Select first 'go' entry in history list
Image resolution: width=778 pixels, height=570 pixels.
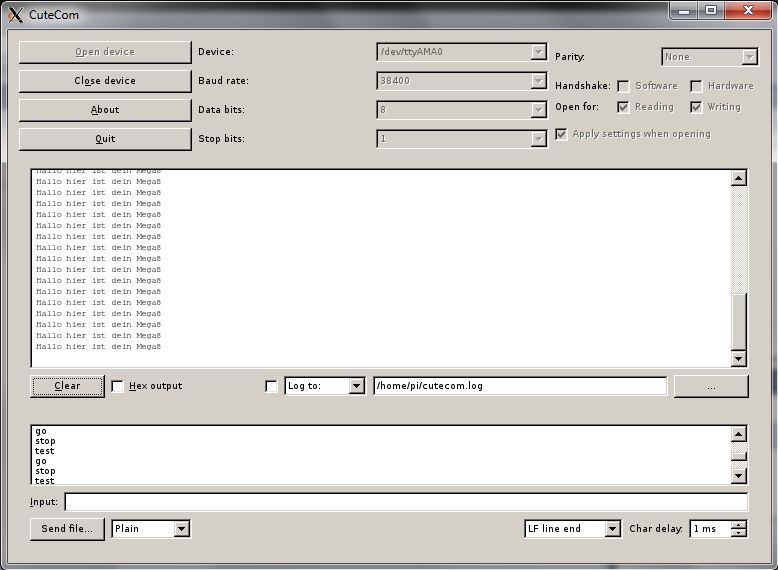pos(41,431)
